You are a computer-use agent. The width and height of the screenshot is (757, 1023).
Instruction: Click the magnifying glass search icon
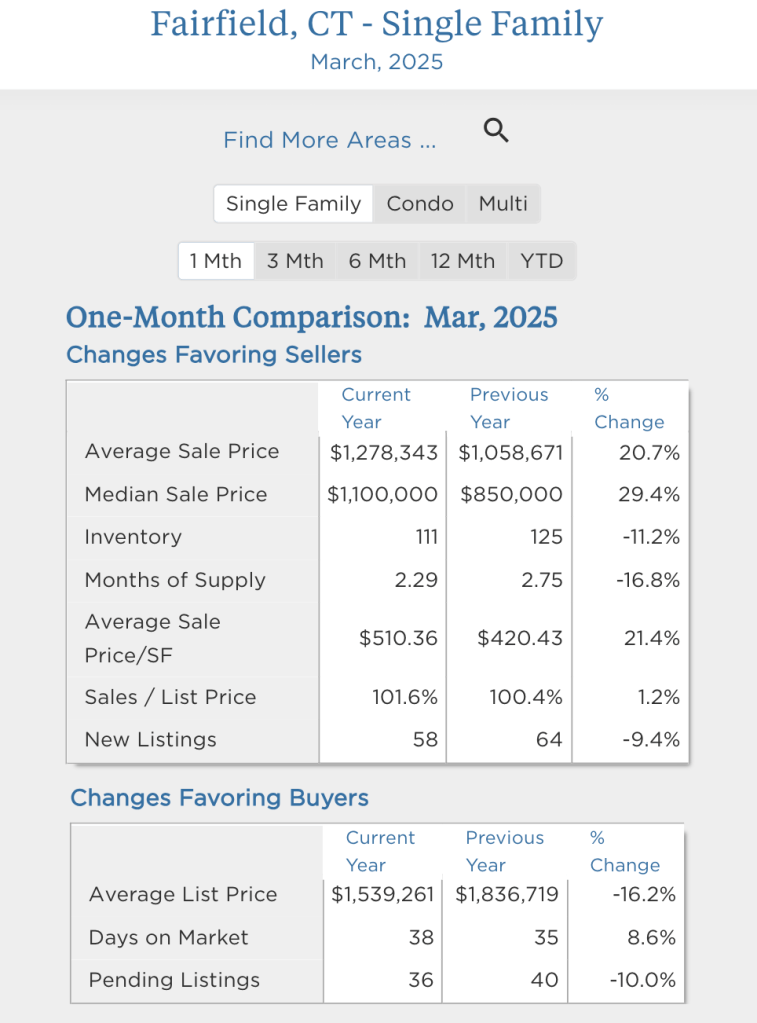click(x=496, y=130)
